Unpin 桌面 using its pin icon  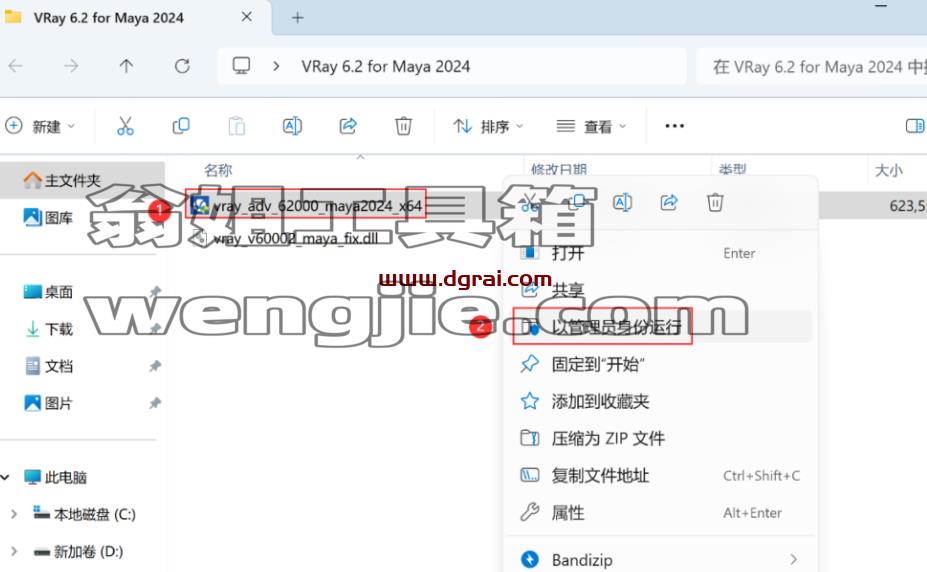click(x=155, y=291)
